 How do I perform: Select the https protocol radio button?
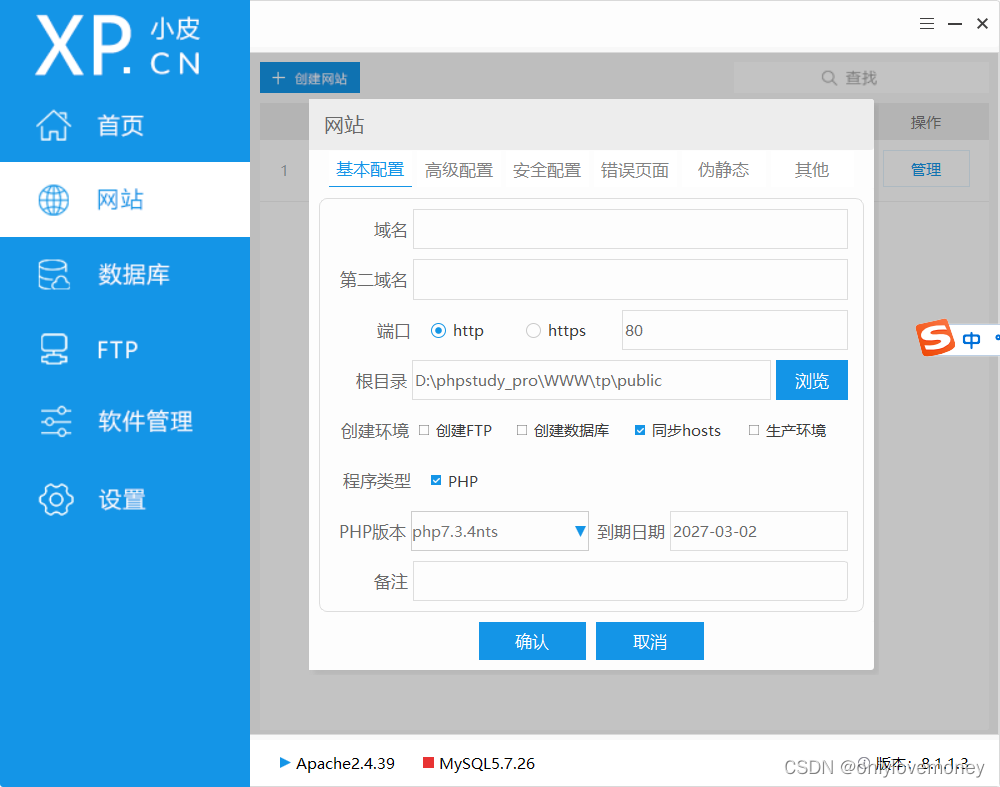click(532, 330)
